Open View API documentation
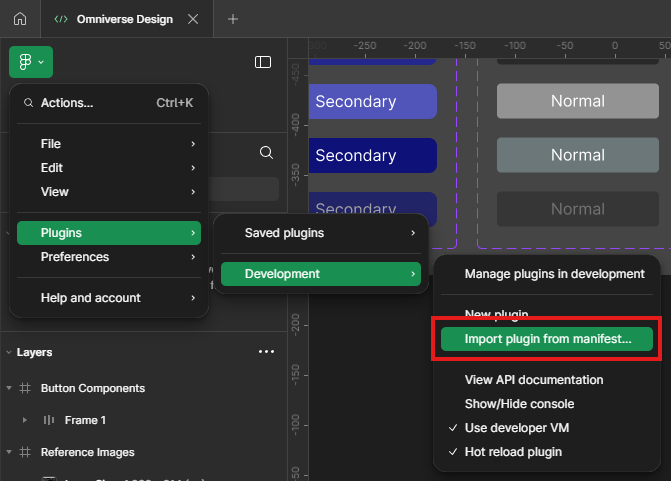Screen dimensions: 671x481 [x=547, y=380]
